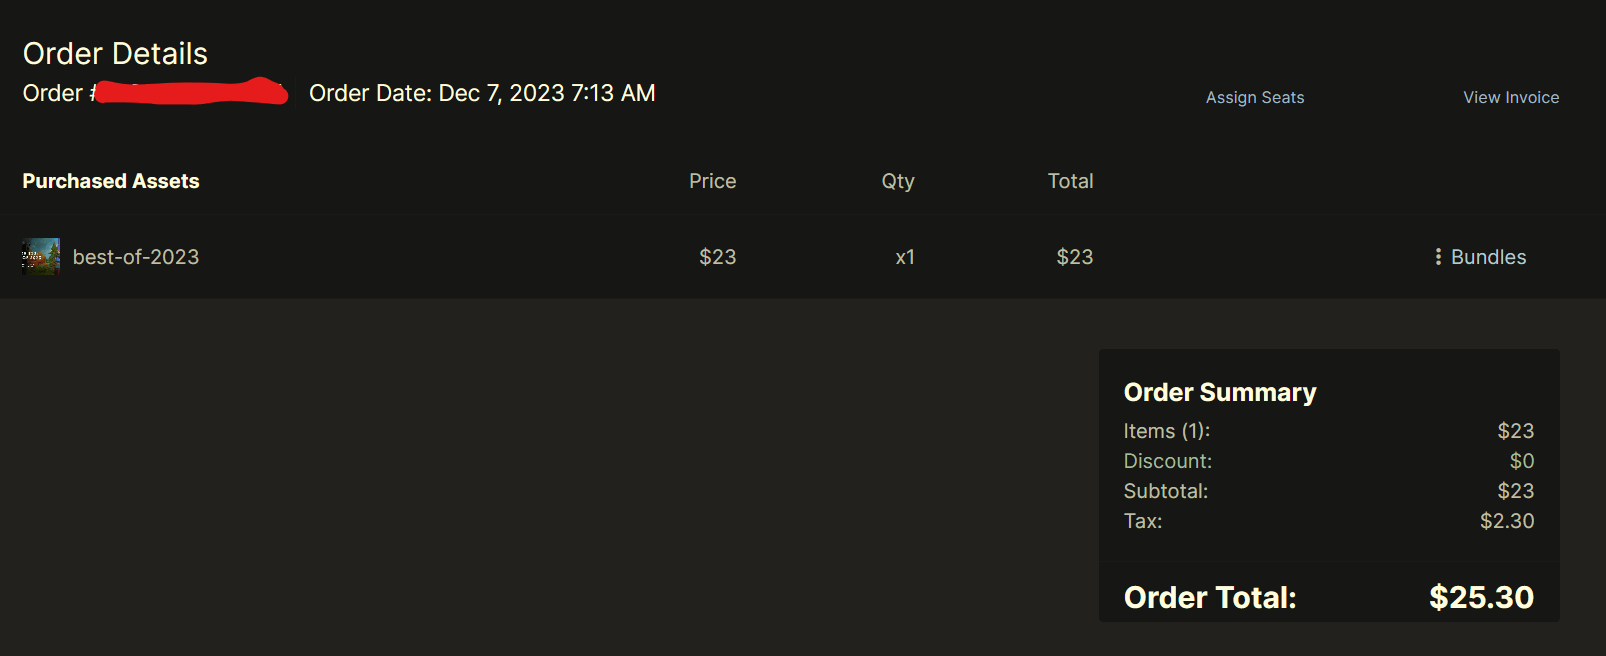Click the Order Summary heading
1606x656 pixels.
click(1220, 392)
